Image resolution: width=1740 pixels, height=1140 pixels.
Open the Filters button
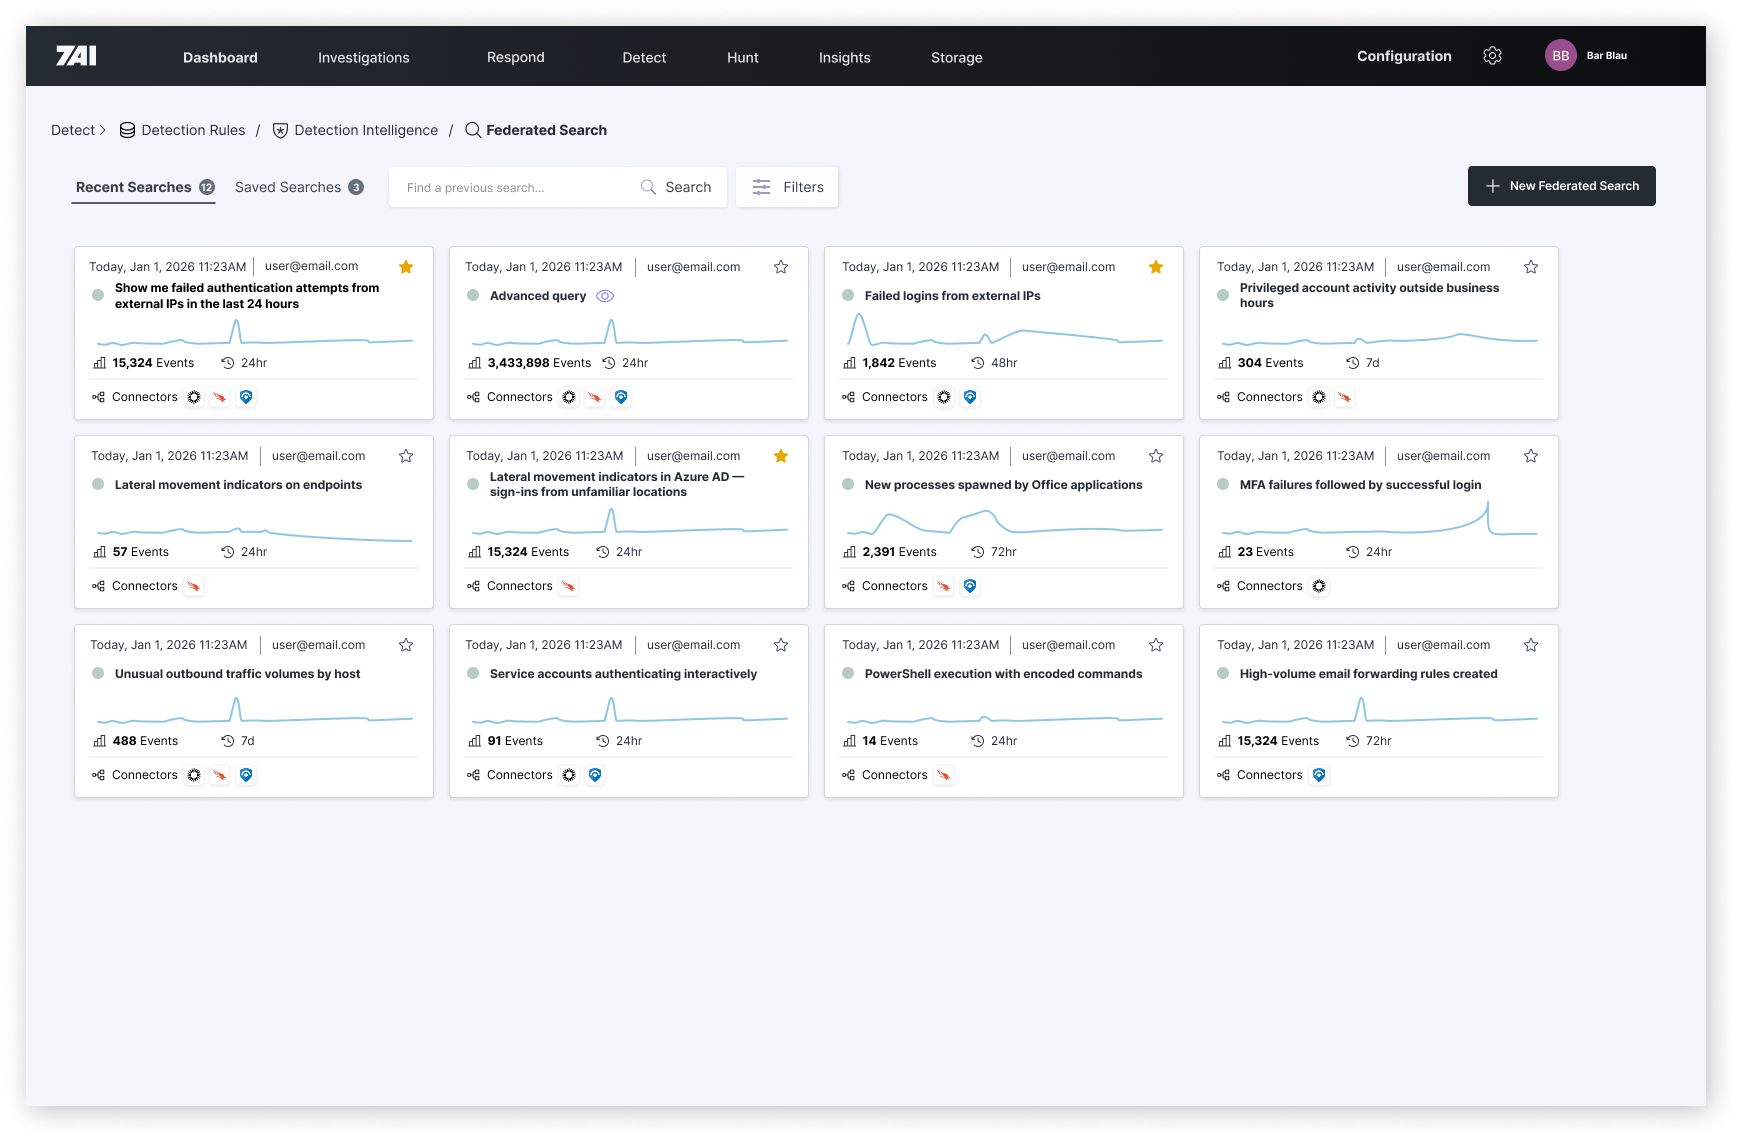(x=787, y=187)
